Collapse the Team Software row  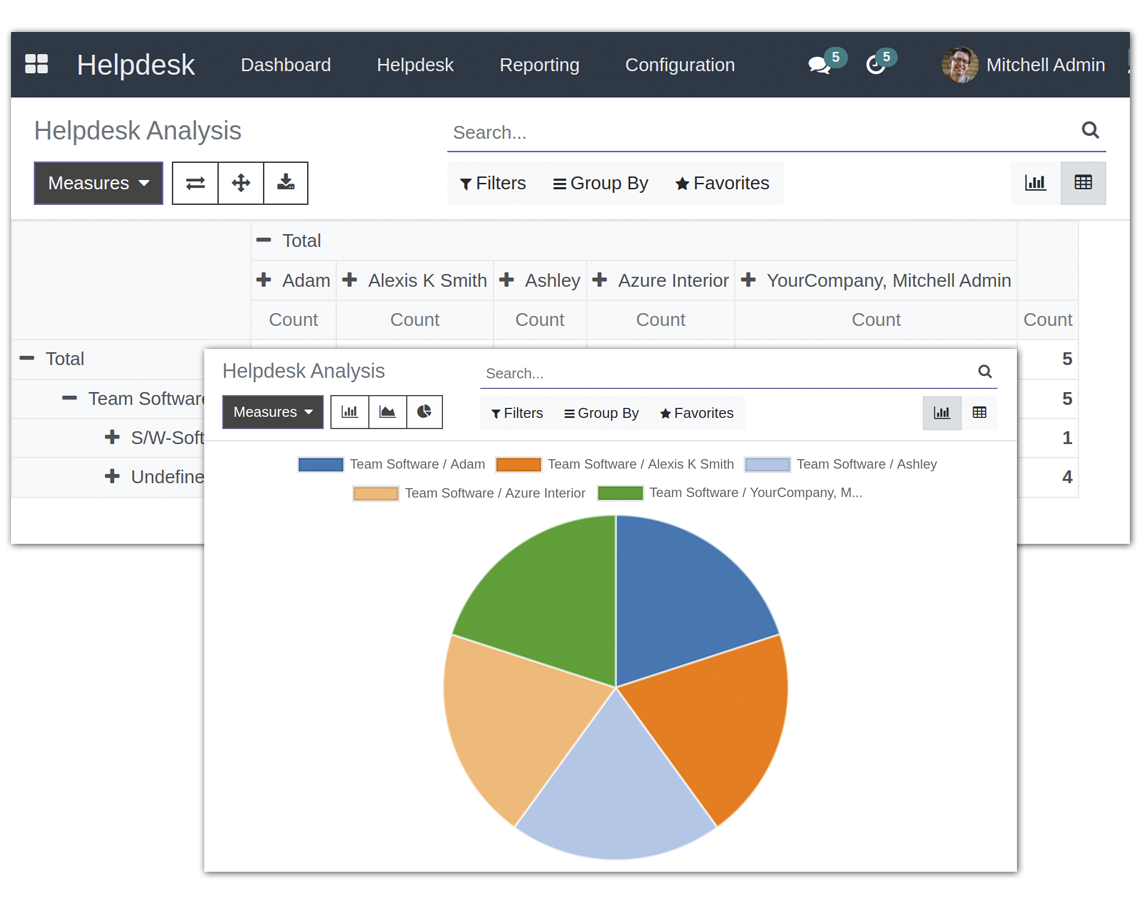point(70,398)
